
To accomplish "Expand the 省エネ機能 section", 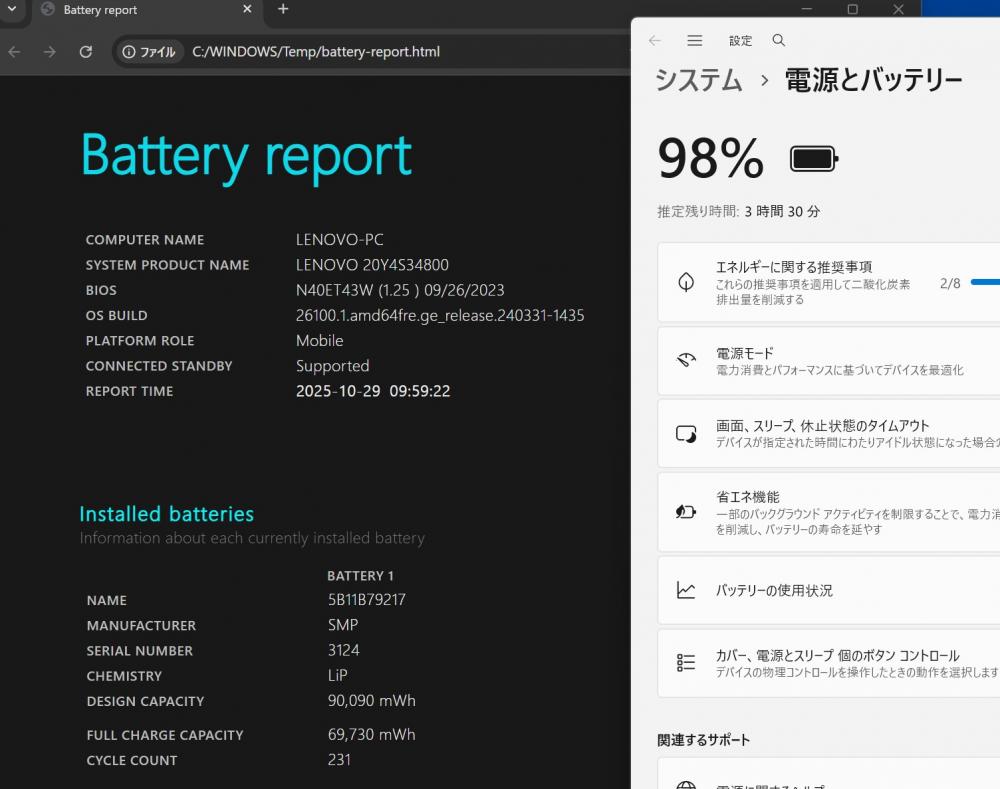I will pos(828,512).
